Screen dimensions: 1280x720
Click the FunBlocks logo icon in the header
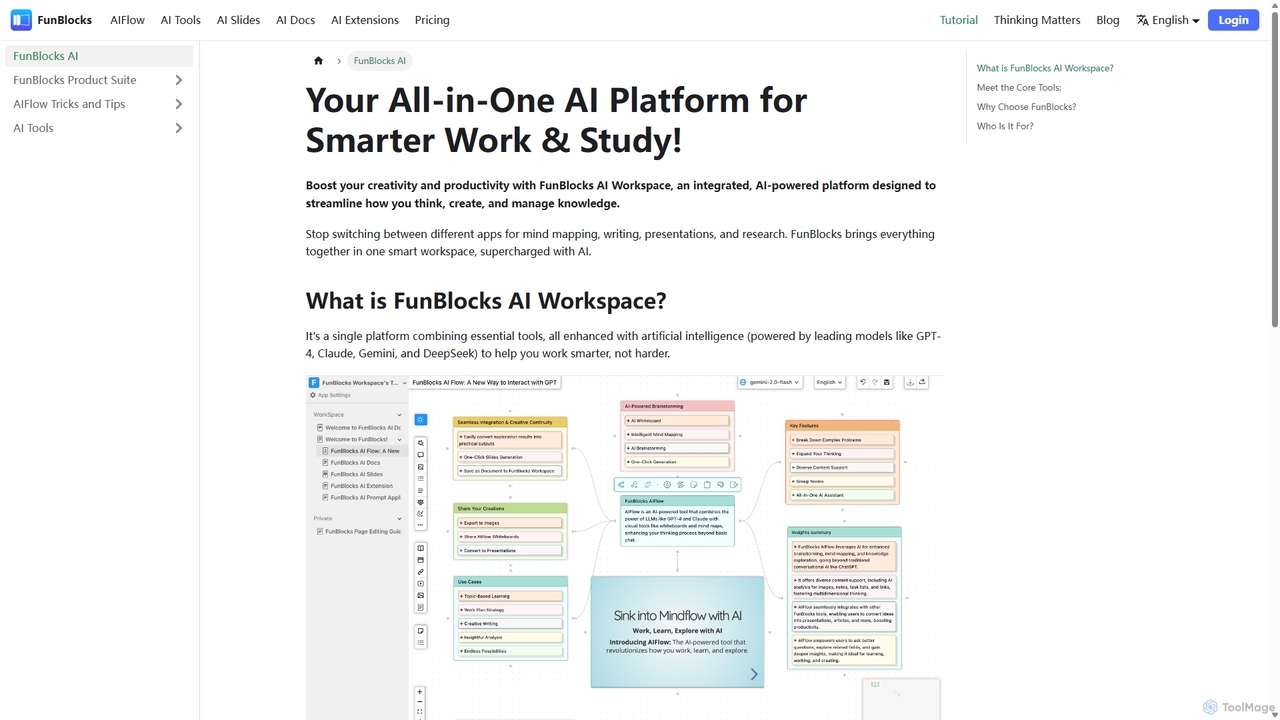[21, 20]
